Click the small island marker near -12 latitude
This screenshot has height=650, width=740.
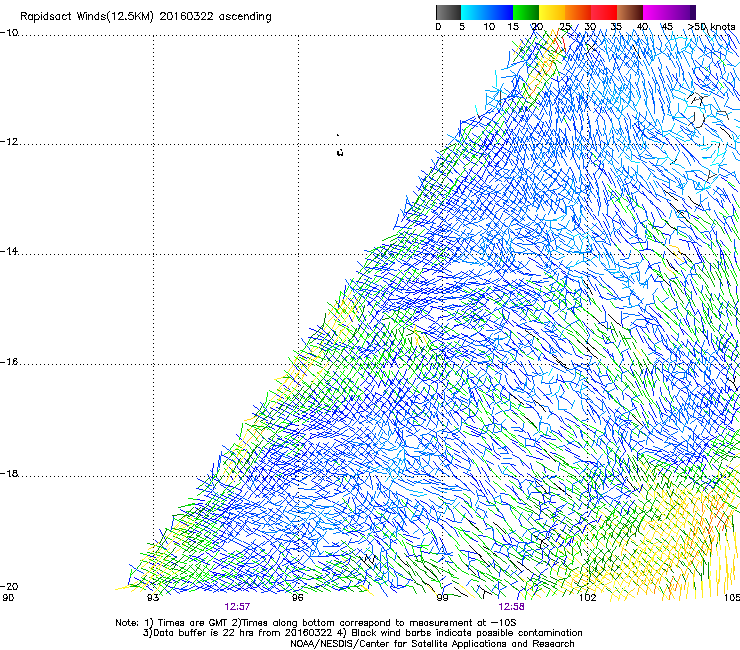(340, 152)
